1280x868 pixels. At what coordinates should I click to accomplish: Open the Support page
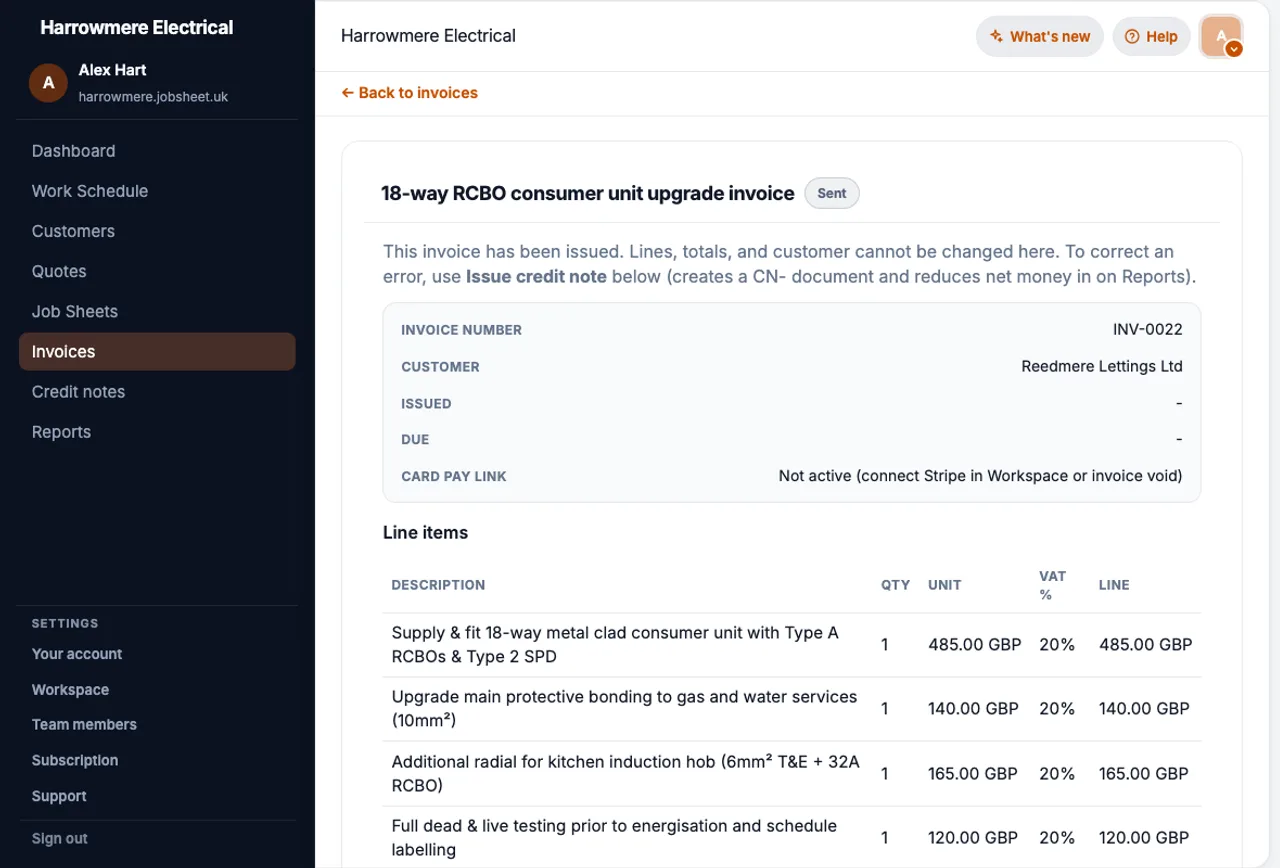click(59, 797)
